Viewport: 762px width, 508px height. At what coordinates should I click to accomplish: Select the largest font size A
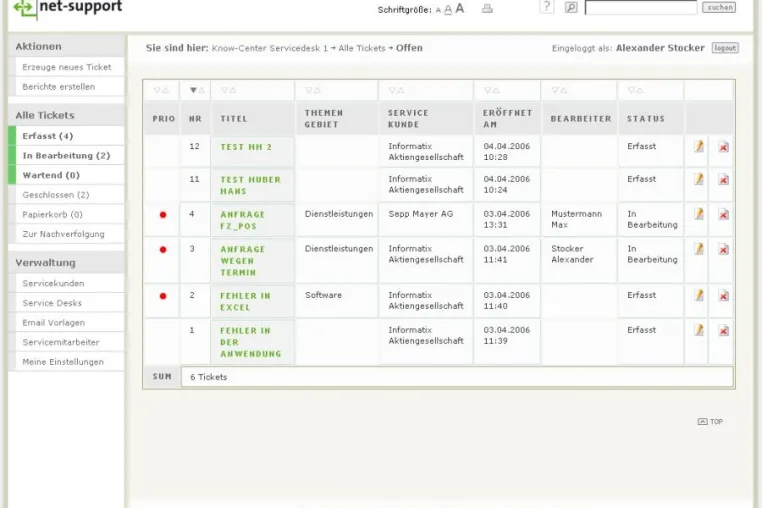pos(460,8)
